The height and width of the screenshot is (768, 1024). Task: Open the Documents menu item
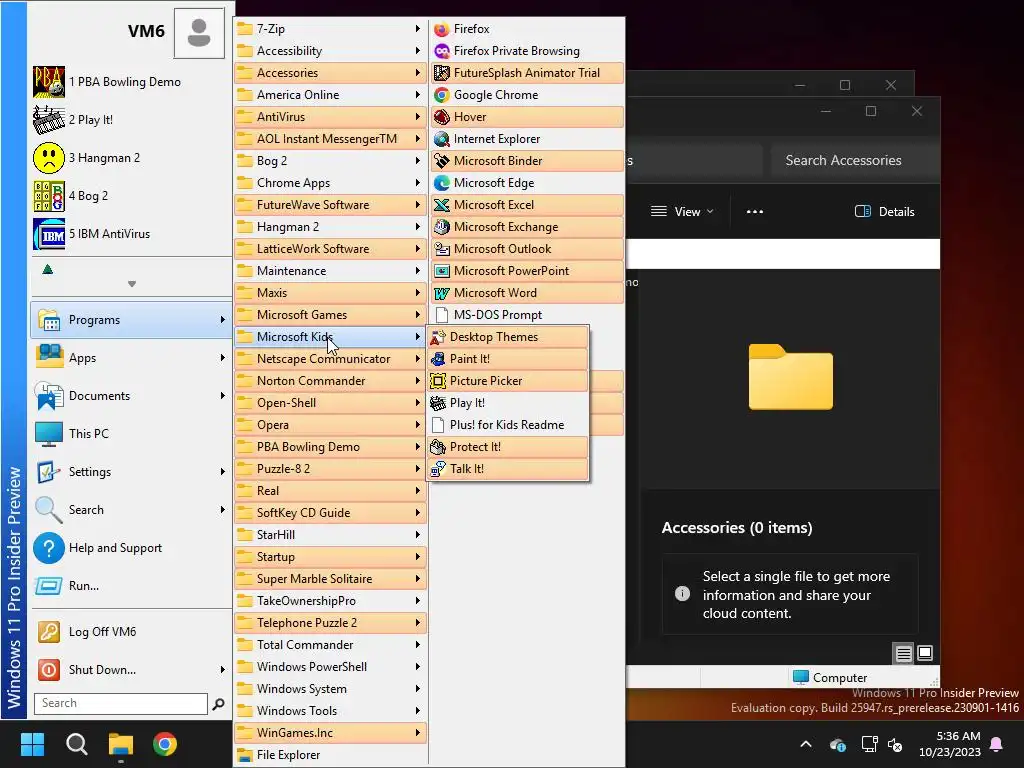131,396
